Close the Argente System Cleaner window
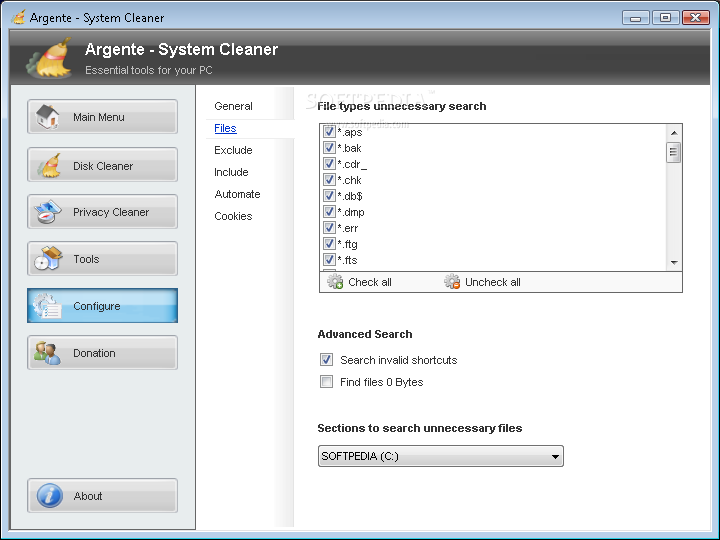This screenshot has width=720, height=540. pyautogui.click(x=695, y=18)
